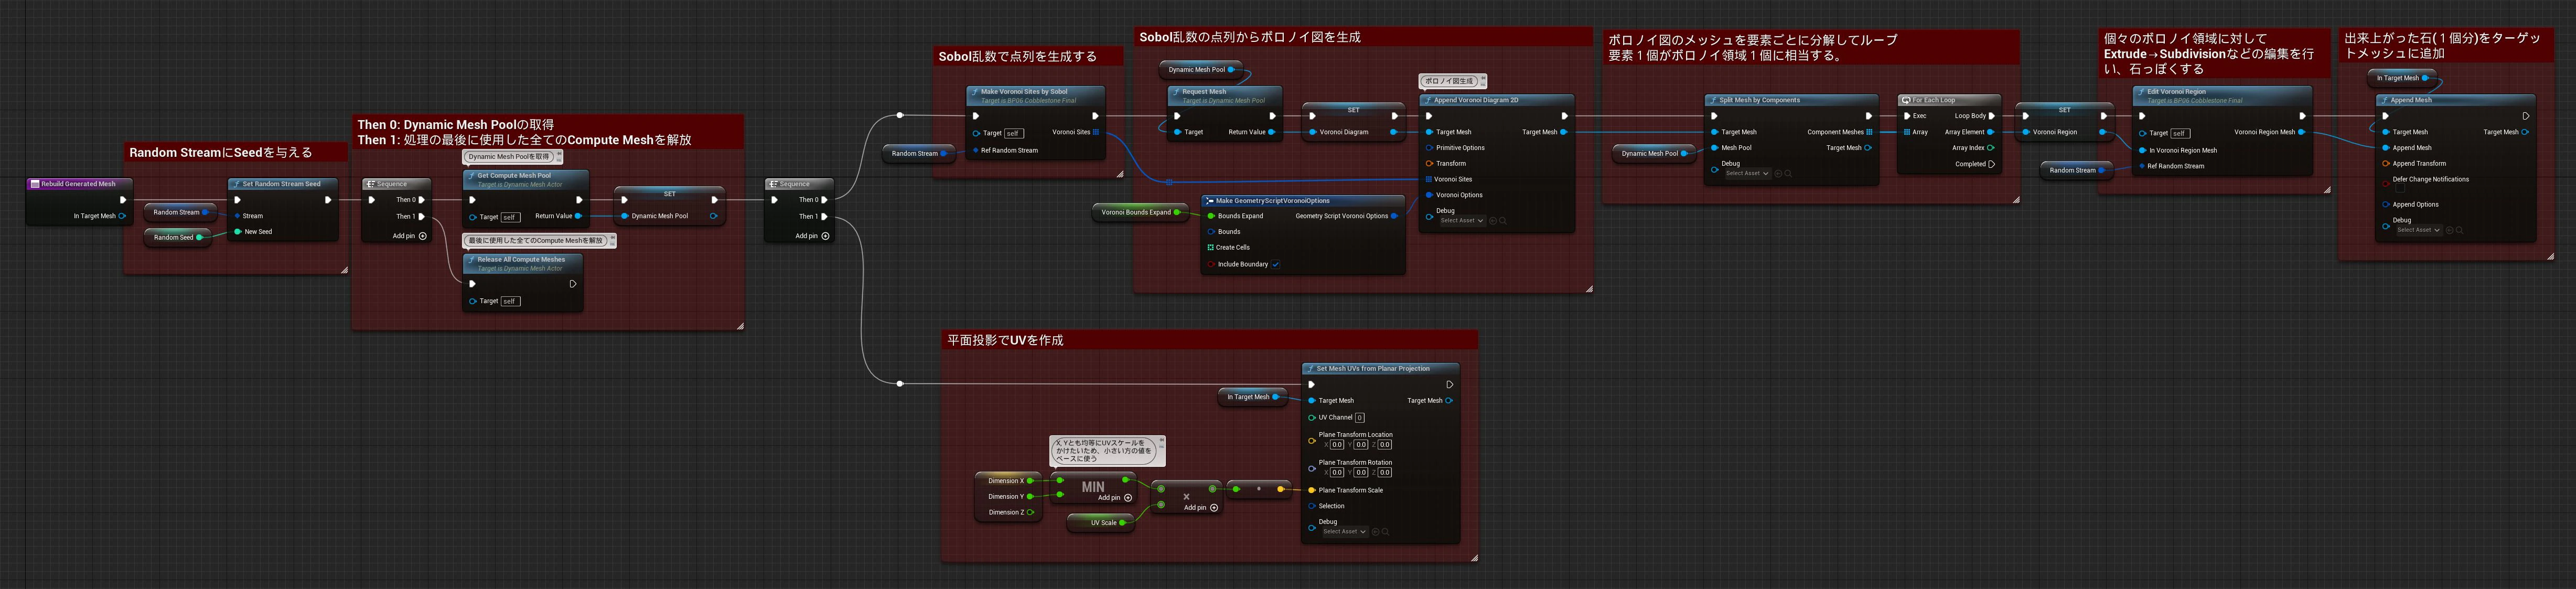Click Plane Transform Rotation Z field
The width and height of the screenshot is (2576, 589).
[x=1385, y=473]
